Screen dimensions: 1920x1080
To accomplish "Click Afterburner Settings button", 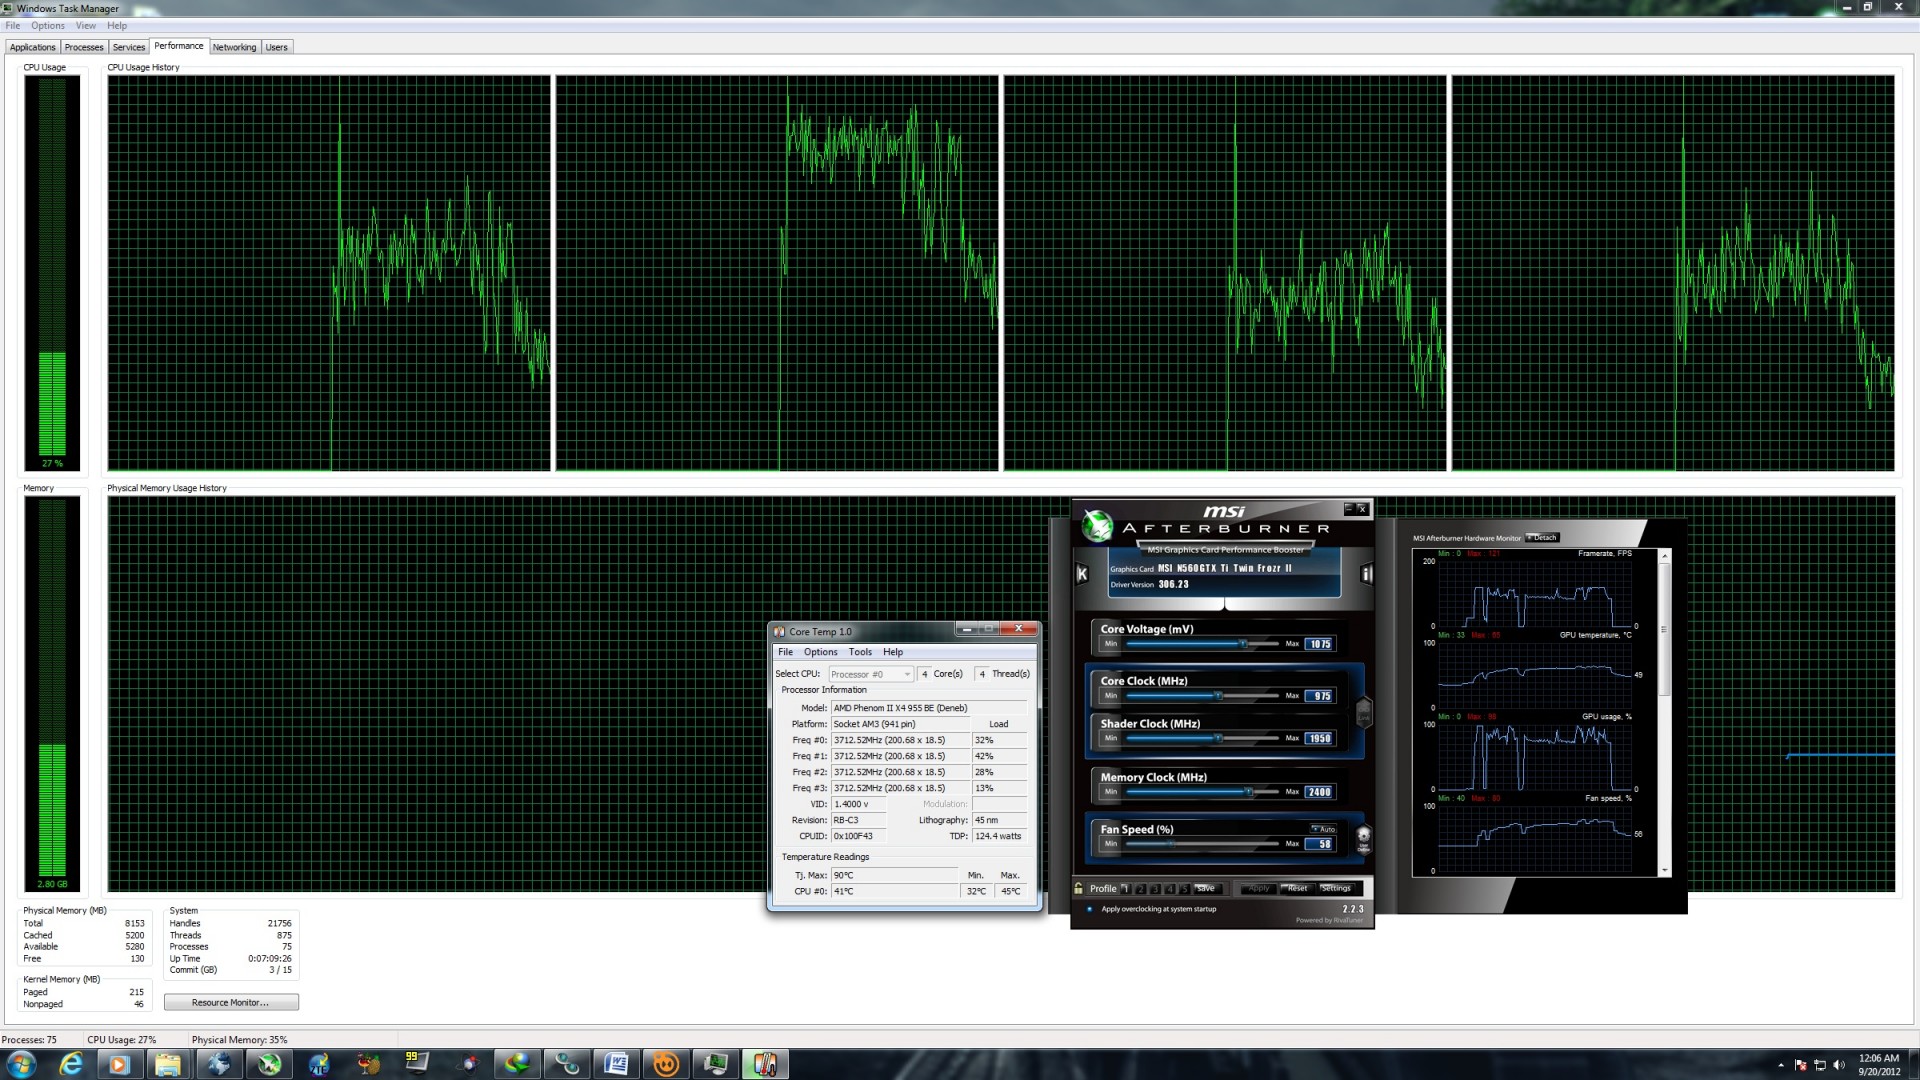I will [x=1335, y=888].
